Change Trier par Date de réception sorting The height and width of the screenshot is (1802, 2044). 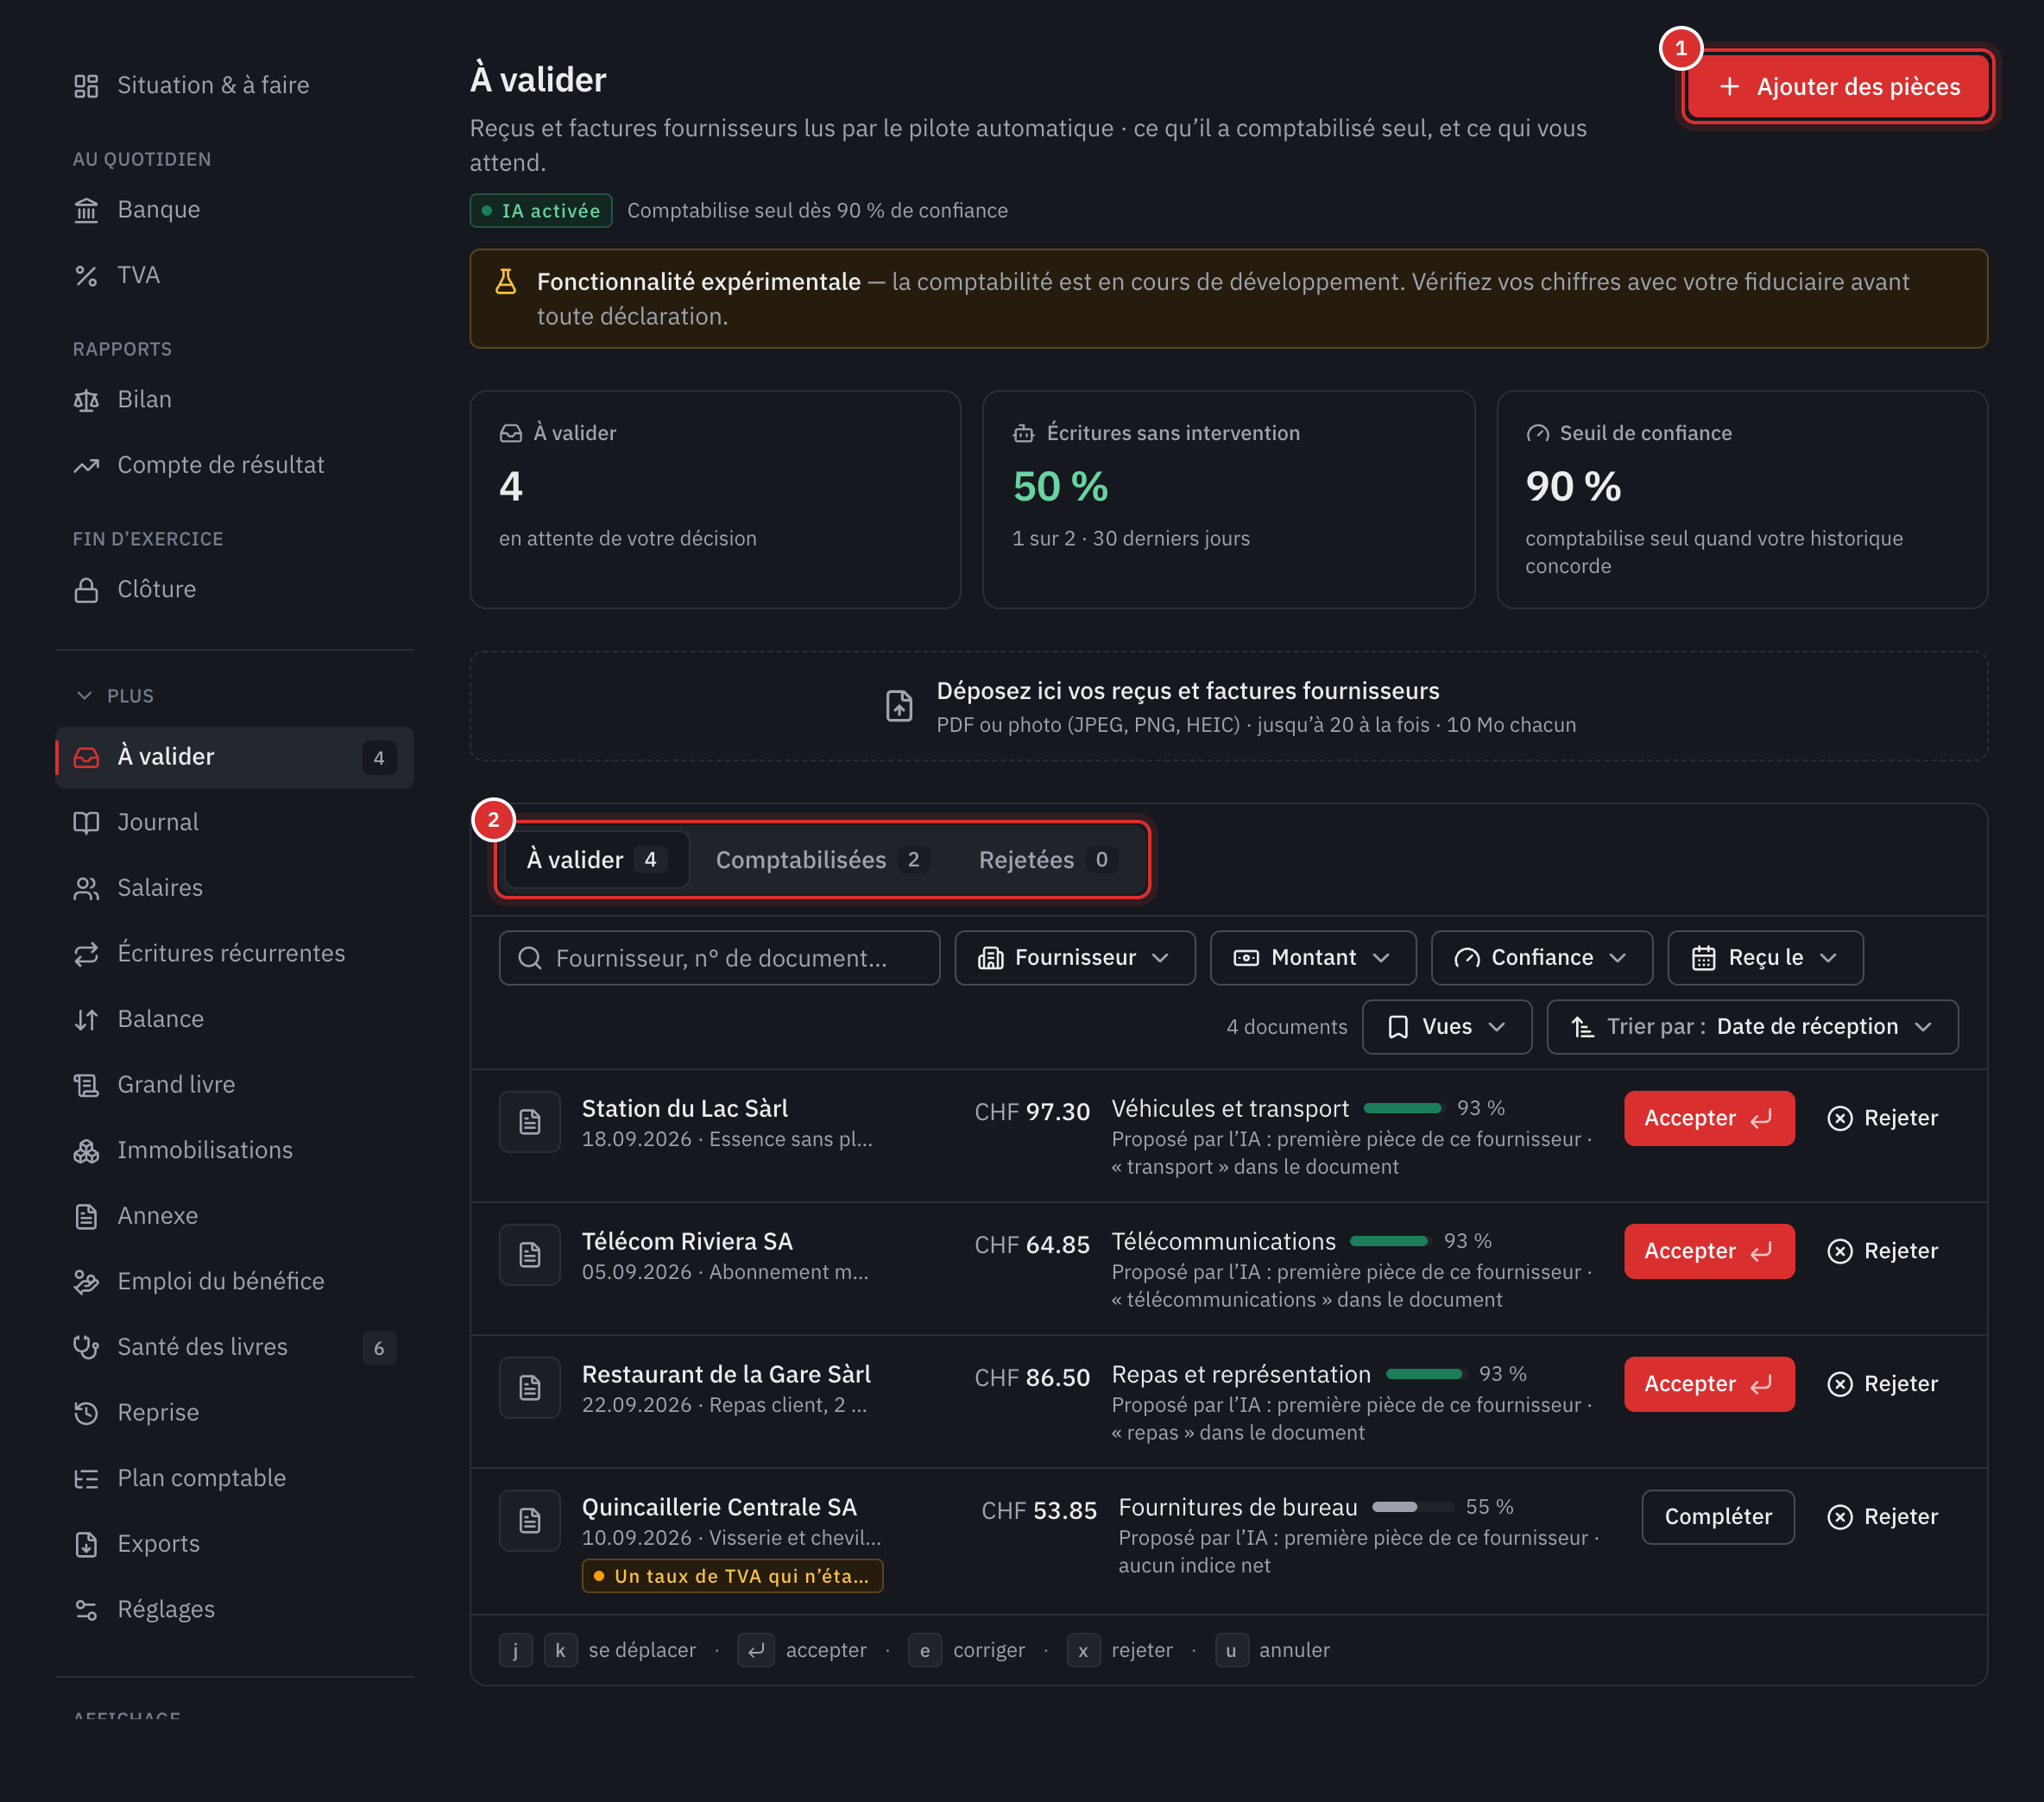click(x=1752, y=1027)
